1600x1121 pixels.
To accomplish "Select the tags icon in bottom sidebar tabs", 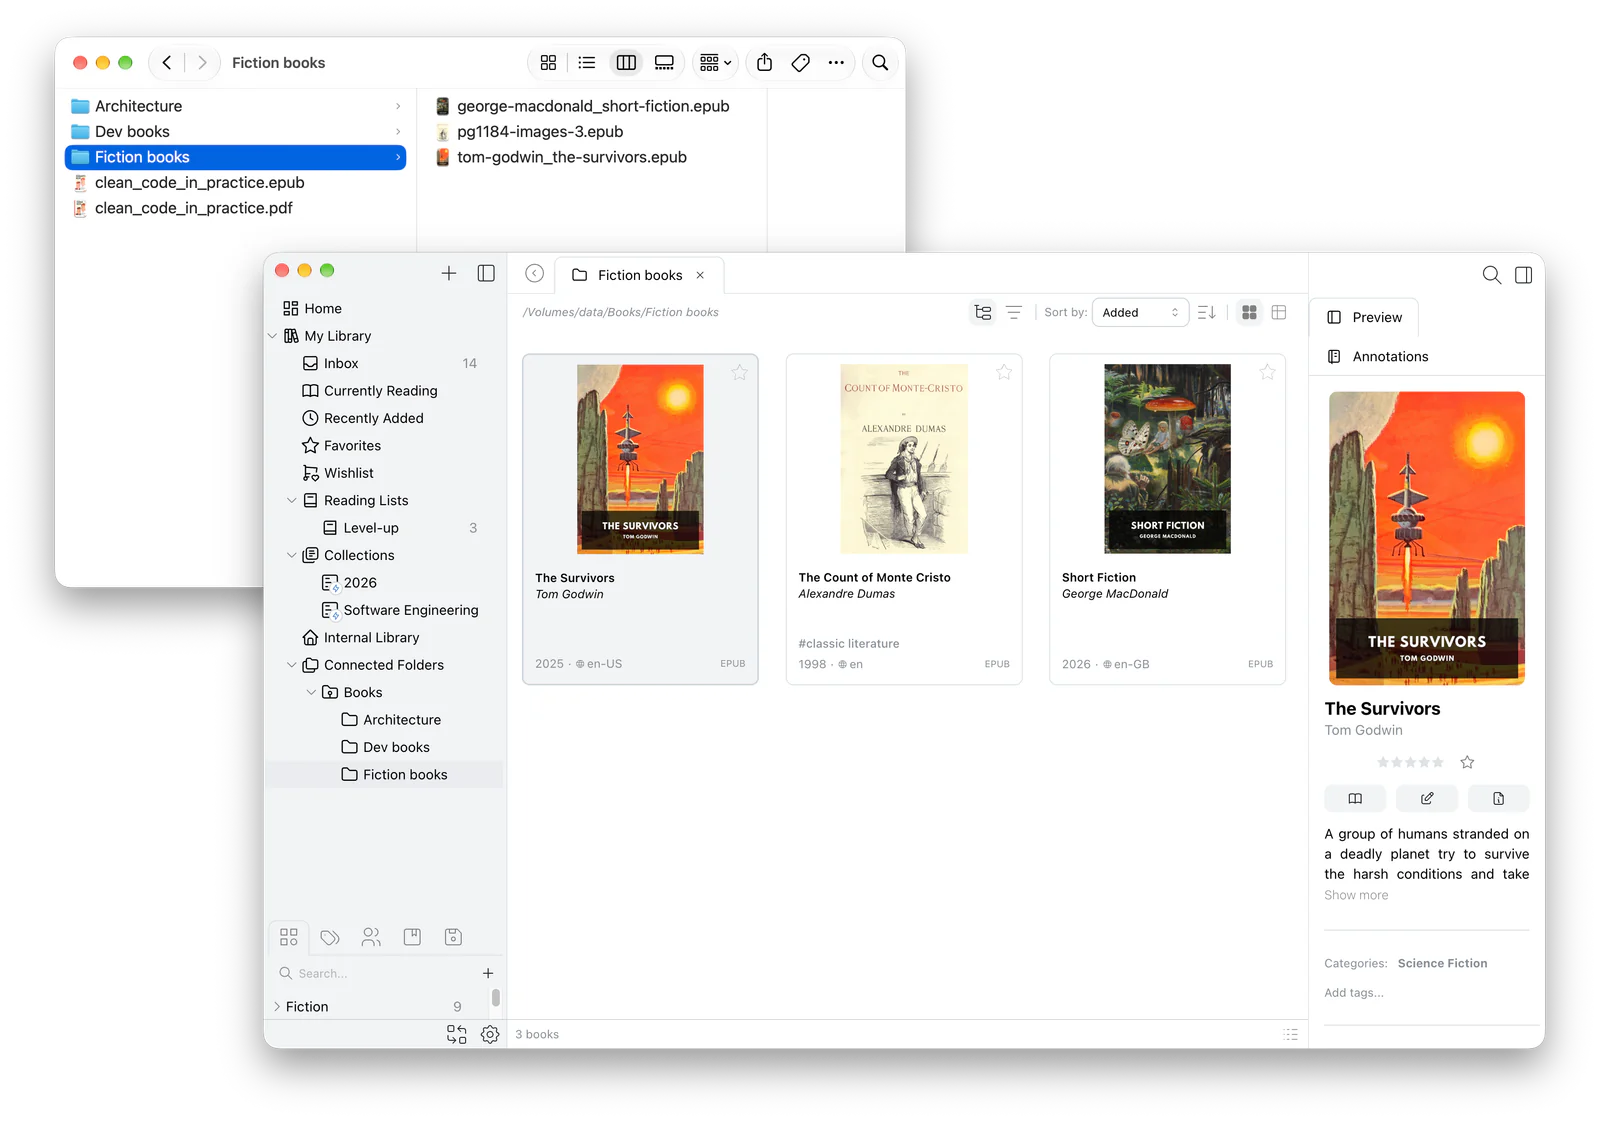I will click(330, 937).
